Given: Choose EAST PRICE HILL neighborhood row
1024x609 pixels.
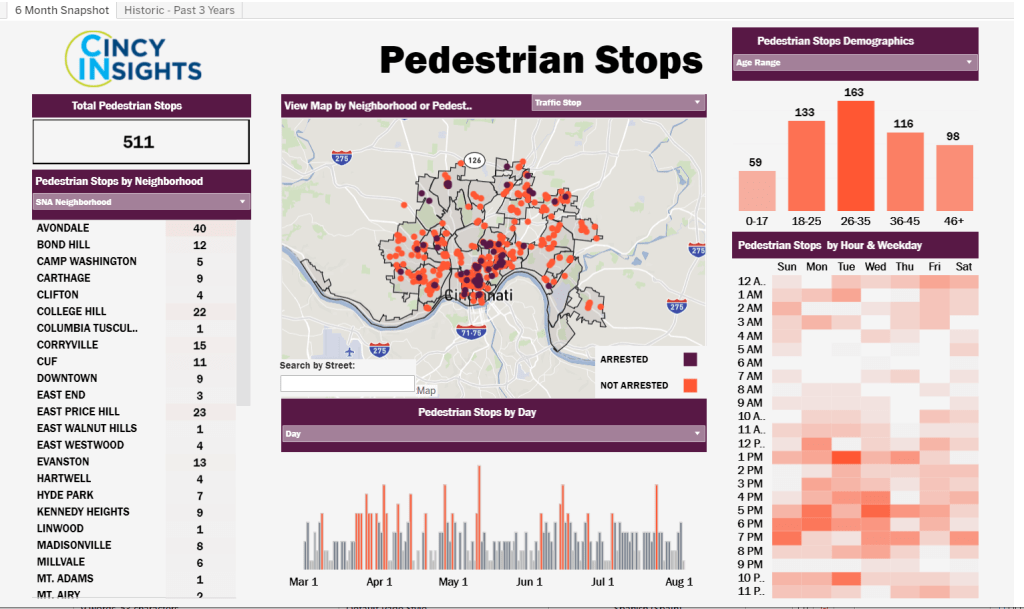Looking at the screenshot, I should click(79, 411).
